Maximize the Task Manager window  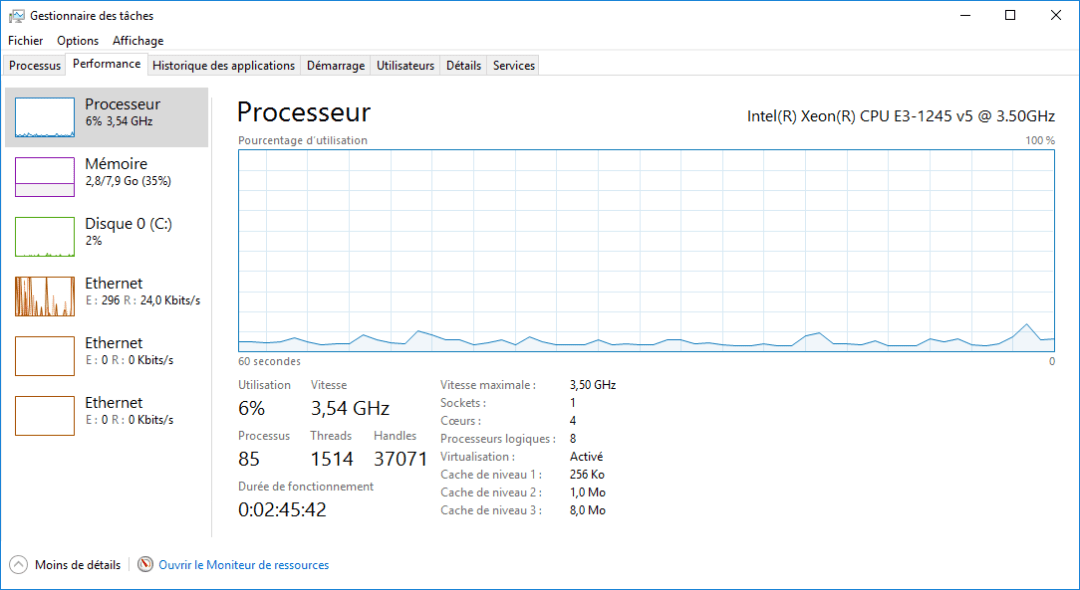tap(1010, 15)
